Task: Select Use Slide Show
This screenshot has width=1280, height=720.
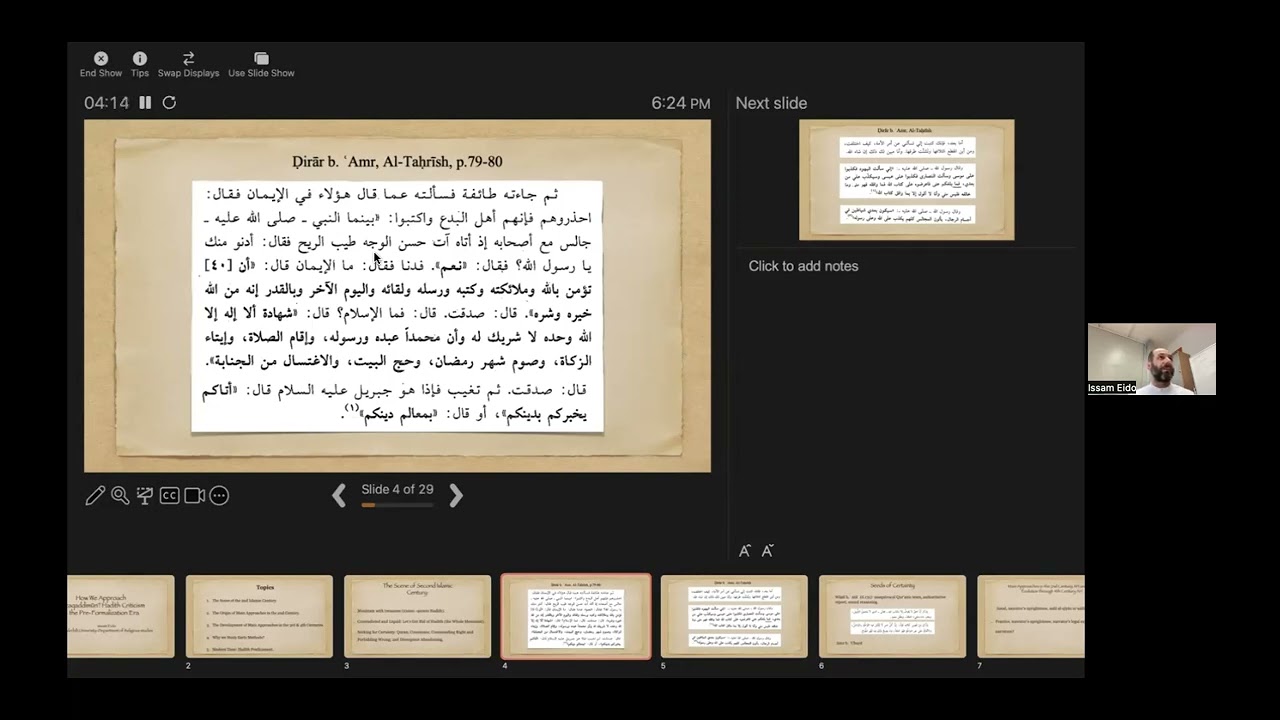Action: tap(261, 65)
